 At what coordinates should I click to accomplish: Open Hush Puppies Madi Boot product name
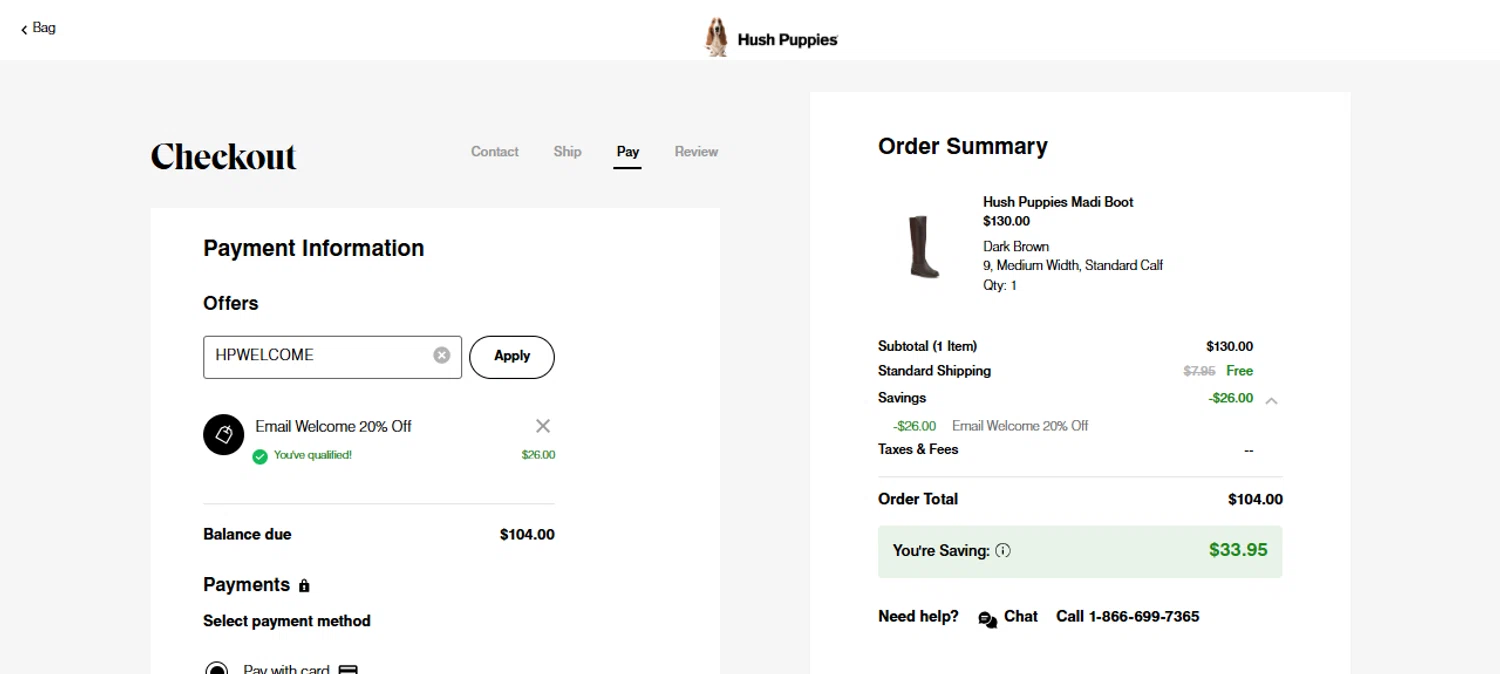[x=1058, y=202]
